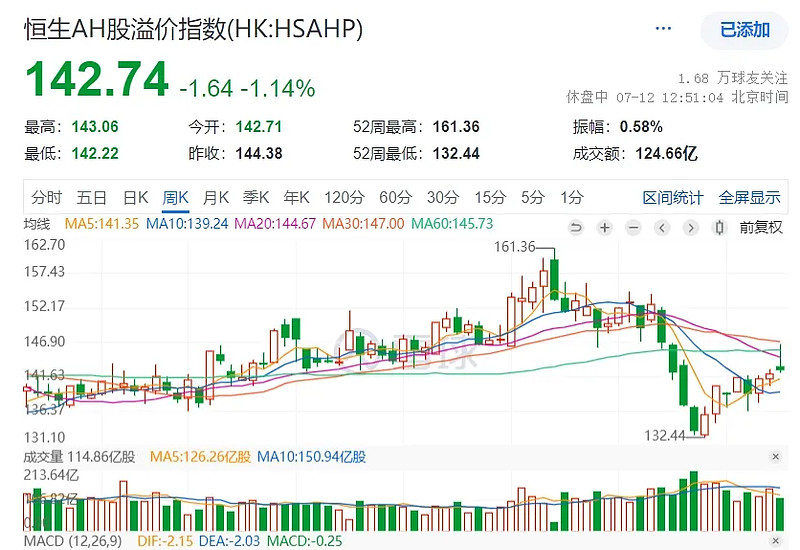Image resolution: width=800 pixels, height=550 pixels.
Task: Click the MA5:141.35 legend label
Action: coord(102,224)
